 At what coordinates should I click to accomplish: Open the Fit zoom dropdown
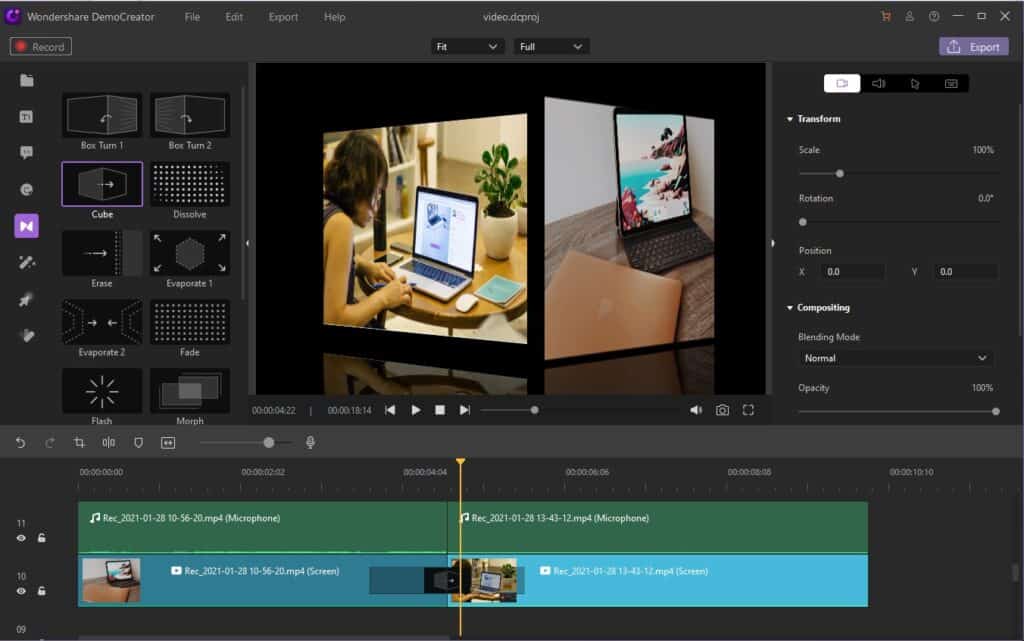(x=467, y=47)
